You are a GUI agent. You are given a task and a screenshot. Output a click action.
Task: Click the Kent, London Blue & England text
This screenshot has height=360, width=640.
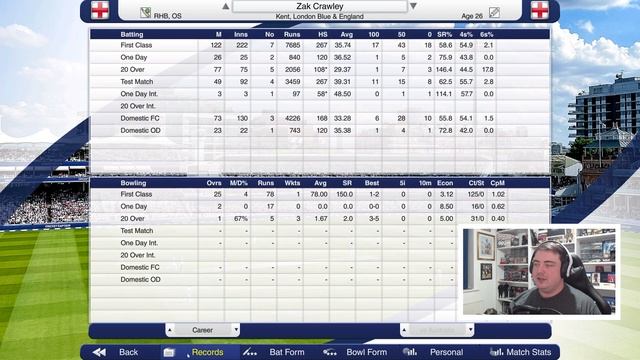click(320, 16)
